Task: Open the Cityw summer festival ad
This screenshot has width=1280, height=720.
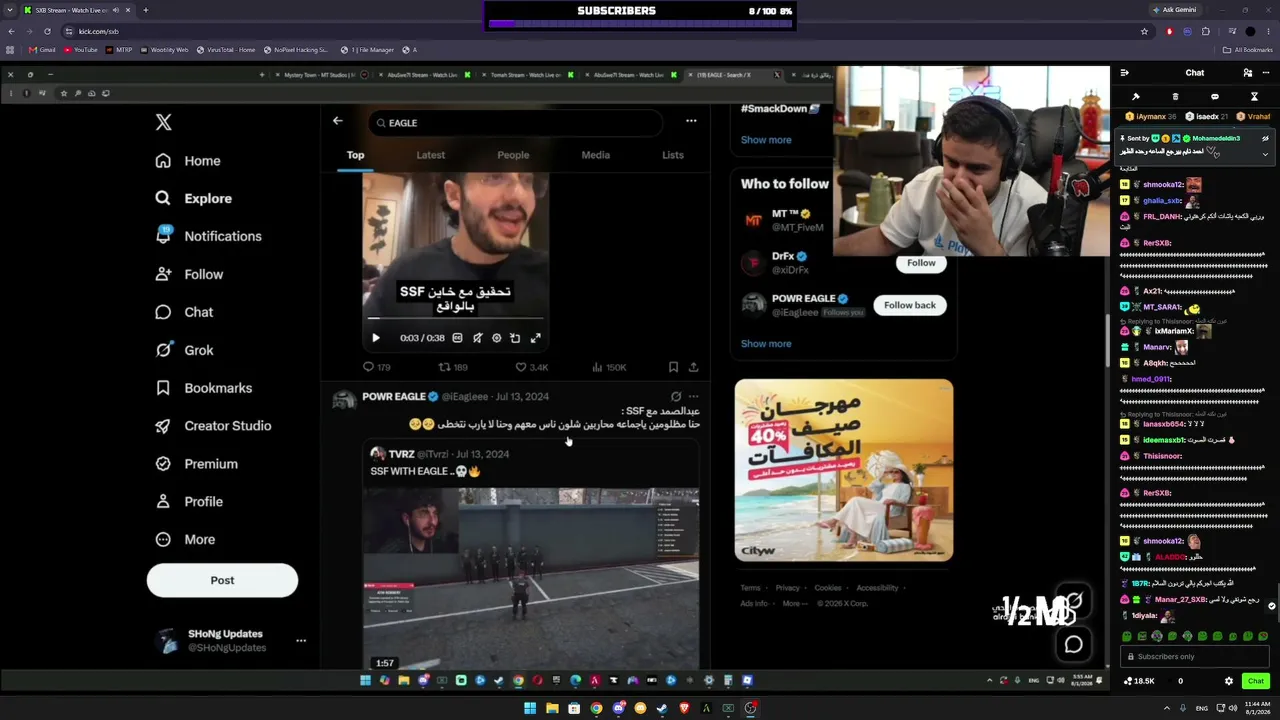Action: [x=844, y=470]
